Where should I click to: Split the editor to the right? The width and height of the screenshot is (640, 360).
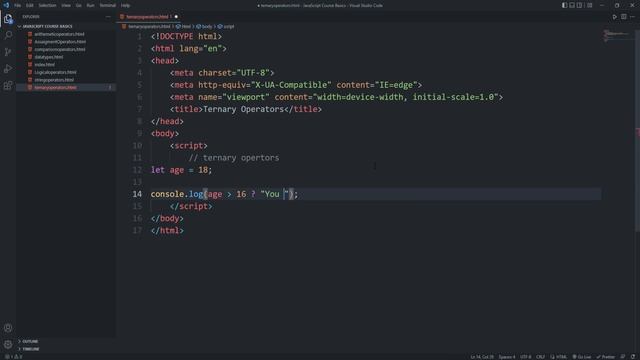pos(624,17)
